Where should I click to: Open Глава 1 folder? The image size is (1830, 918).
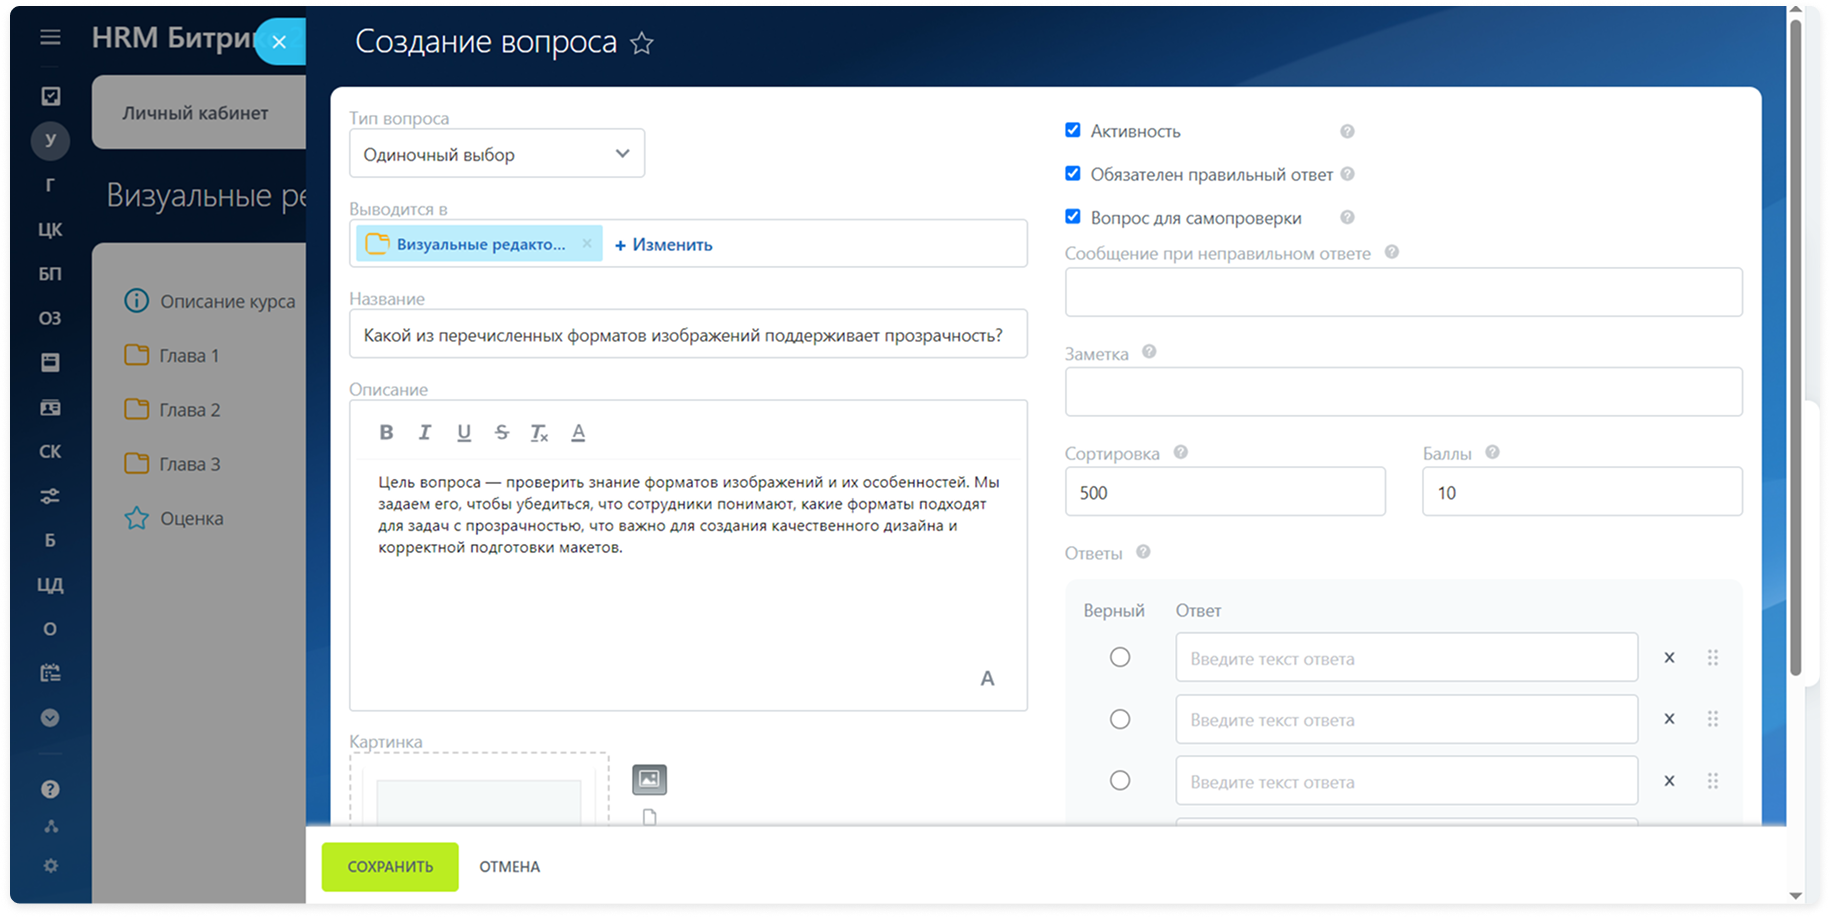[x=172, y=356]
